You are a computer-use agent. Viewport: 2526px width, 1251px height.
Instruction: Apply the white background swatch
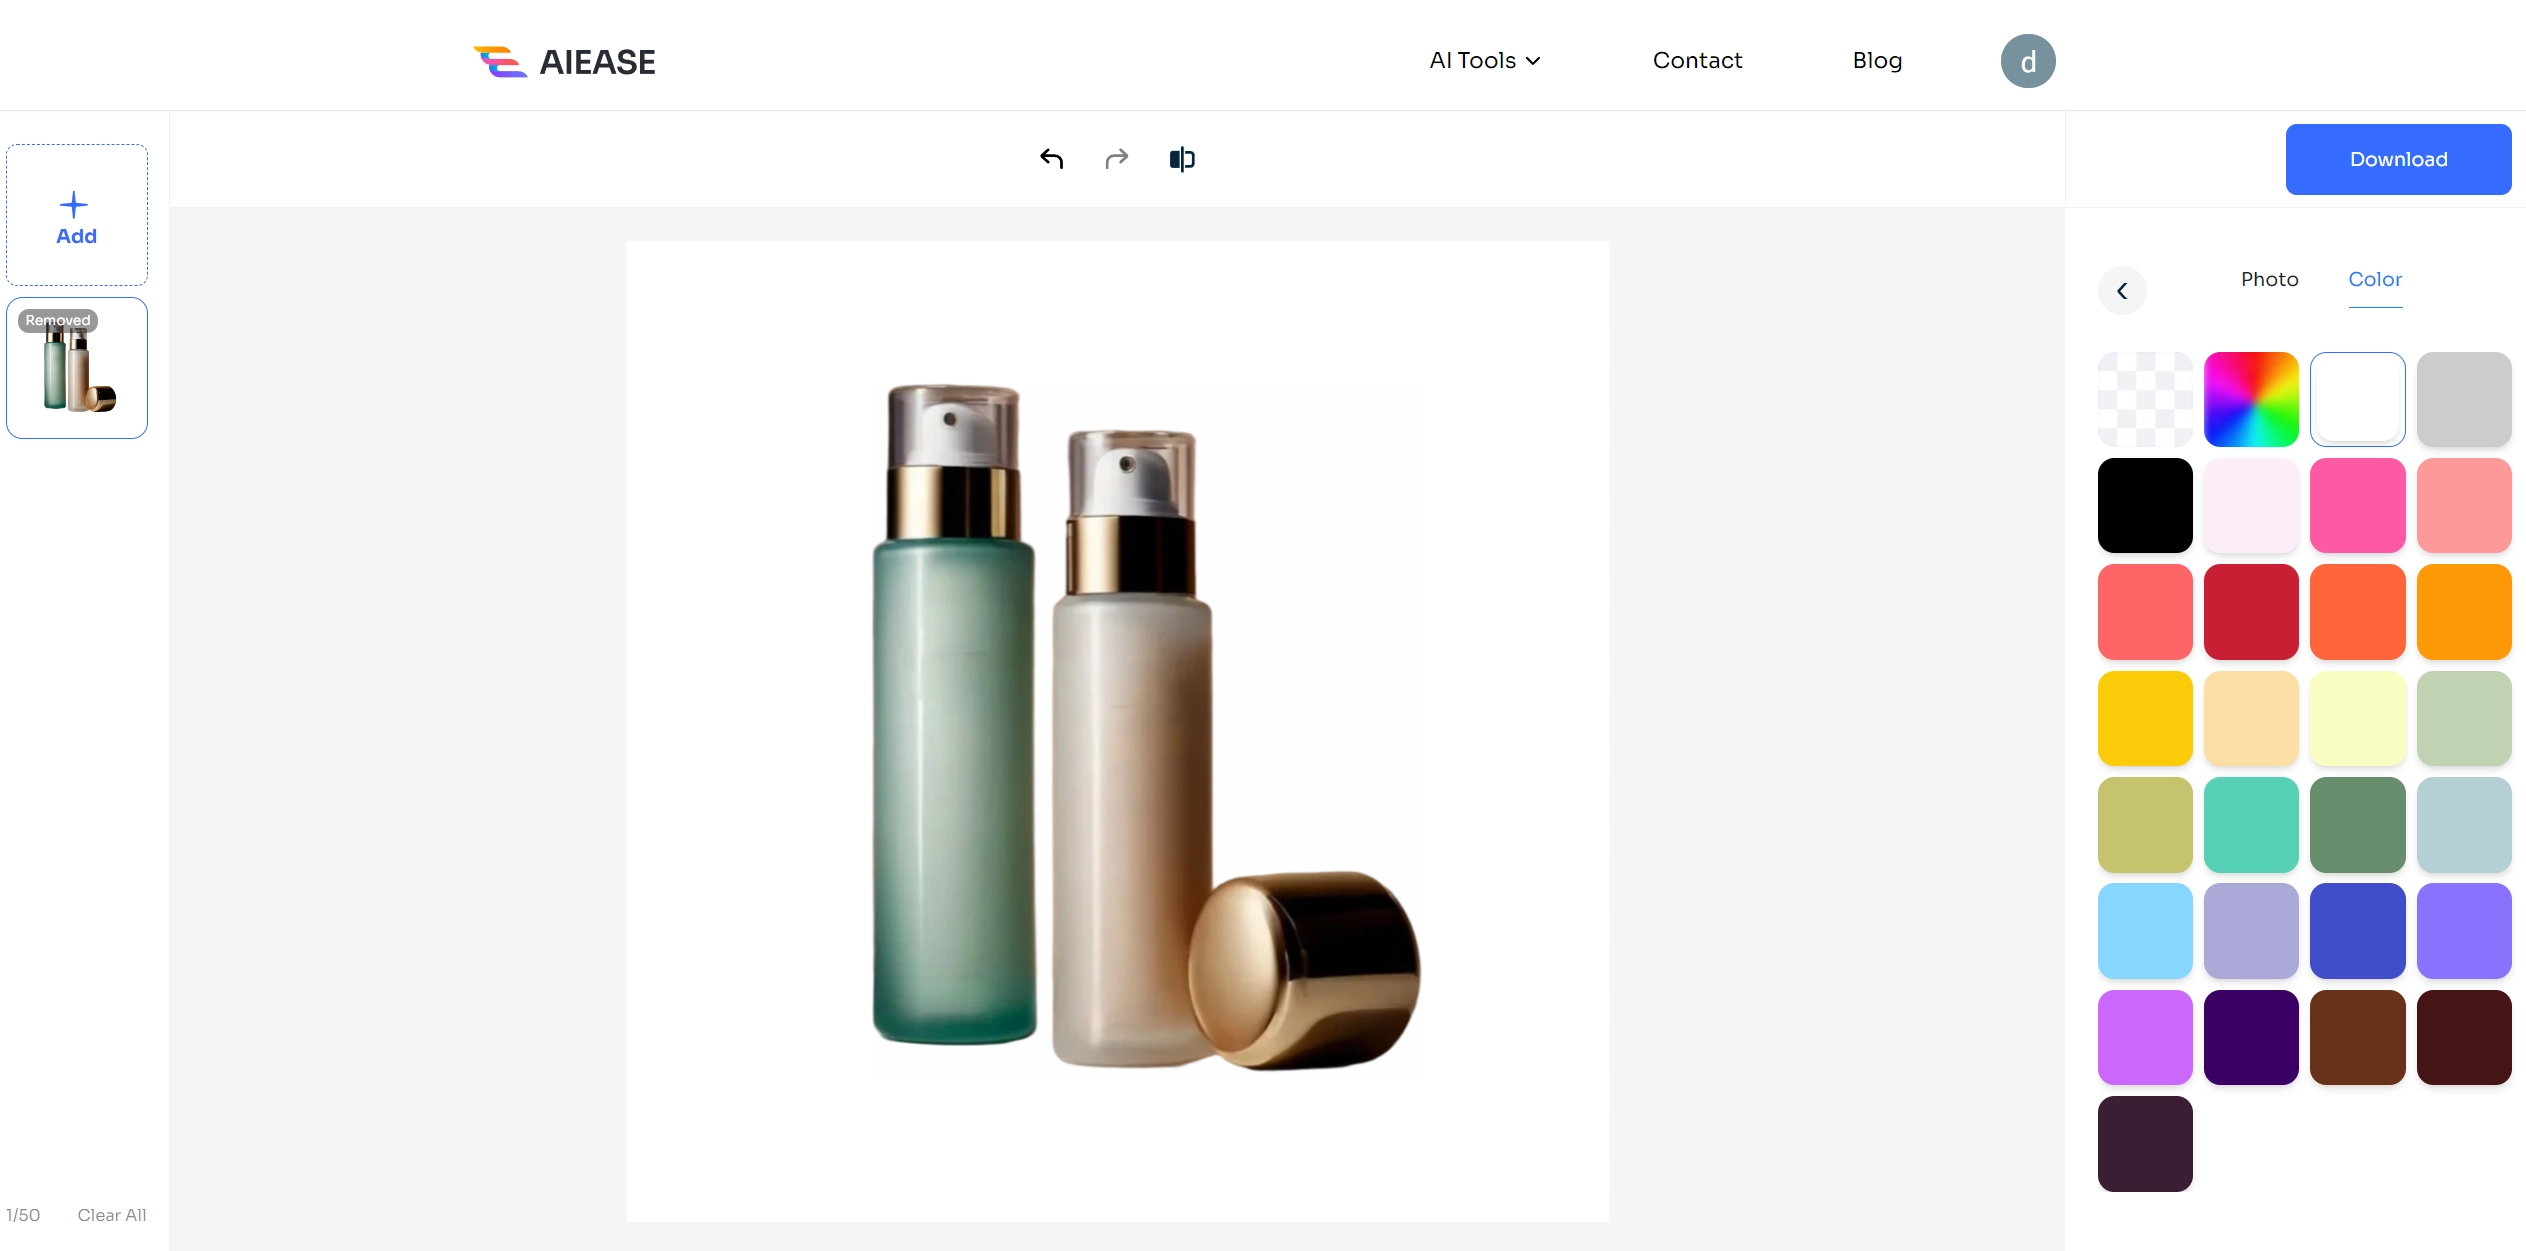pyautogui.click(x=2357, y=399)
